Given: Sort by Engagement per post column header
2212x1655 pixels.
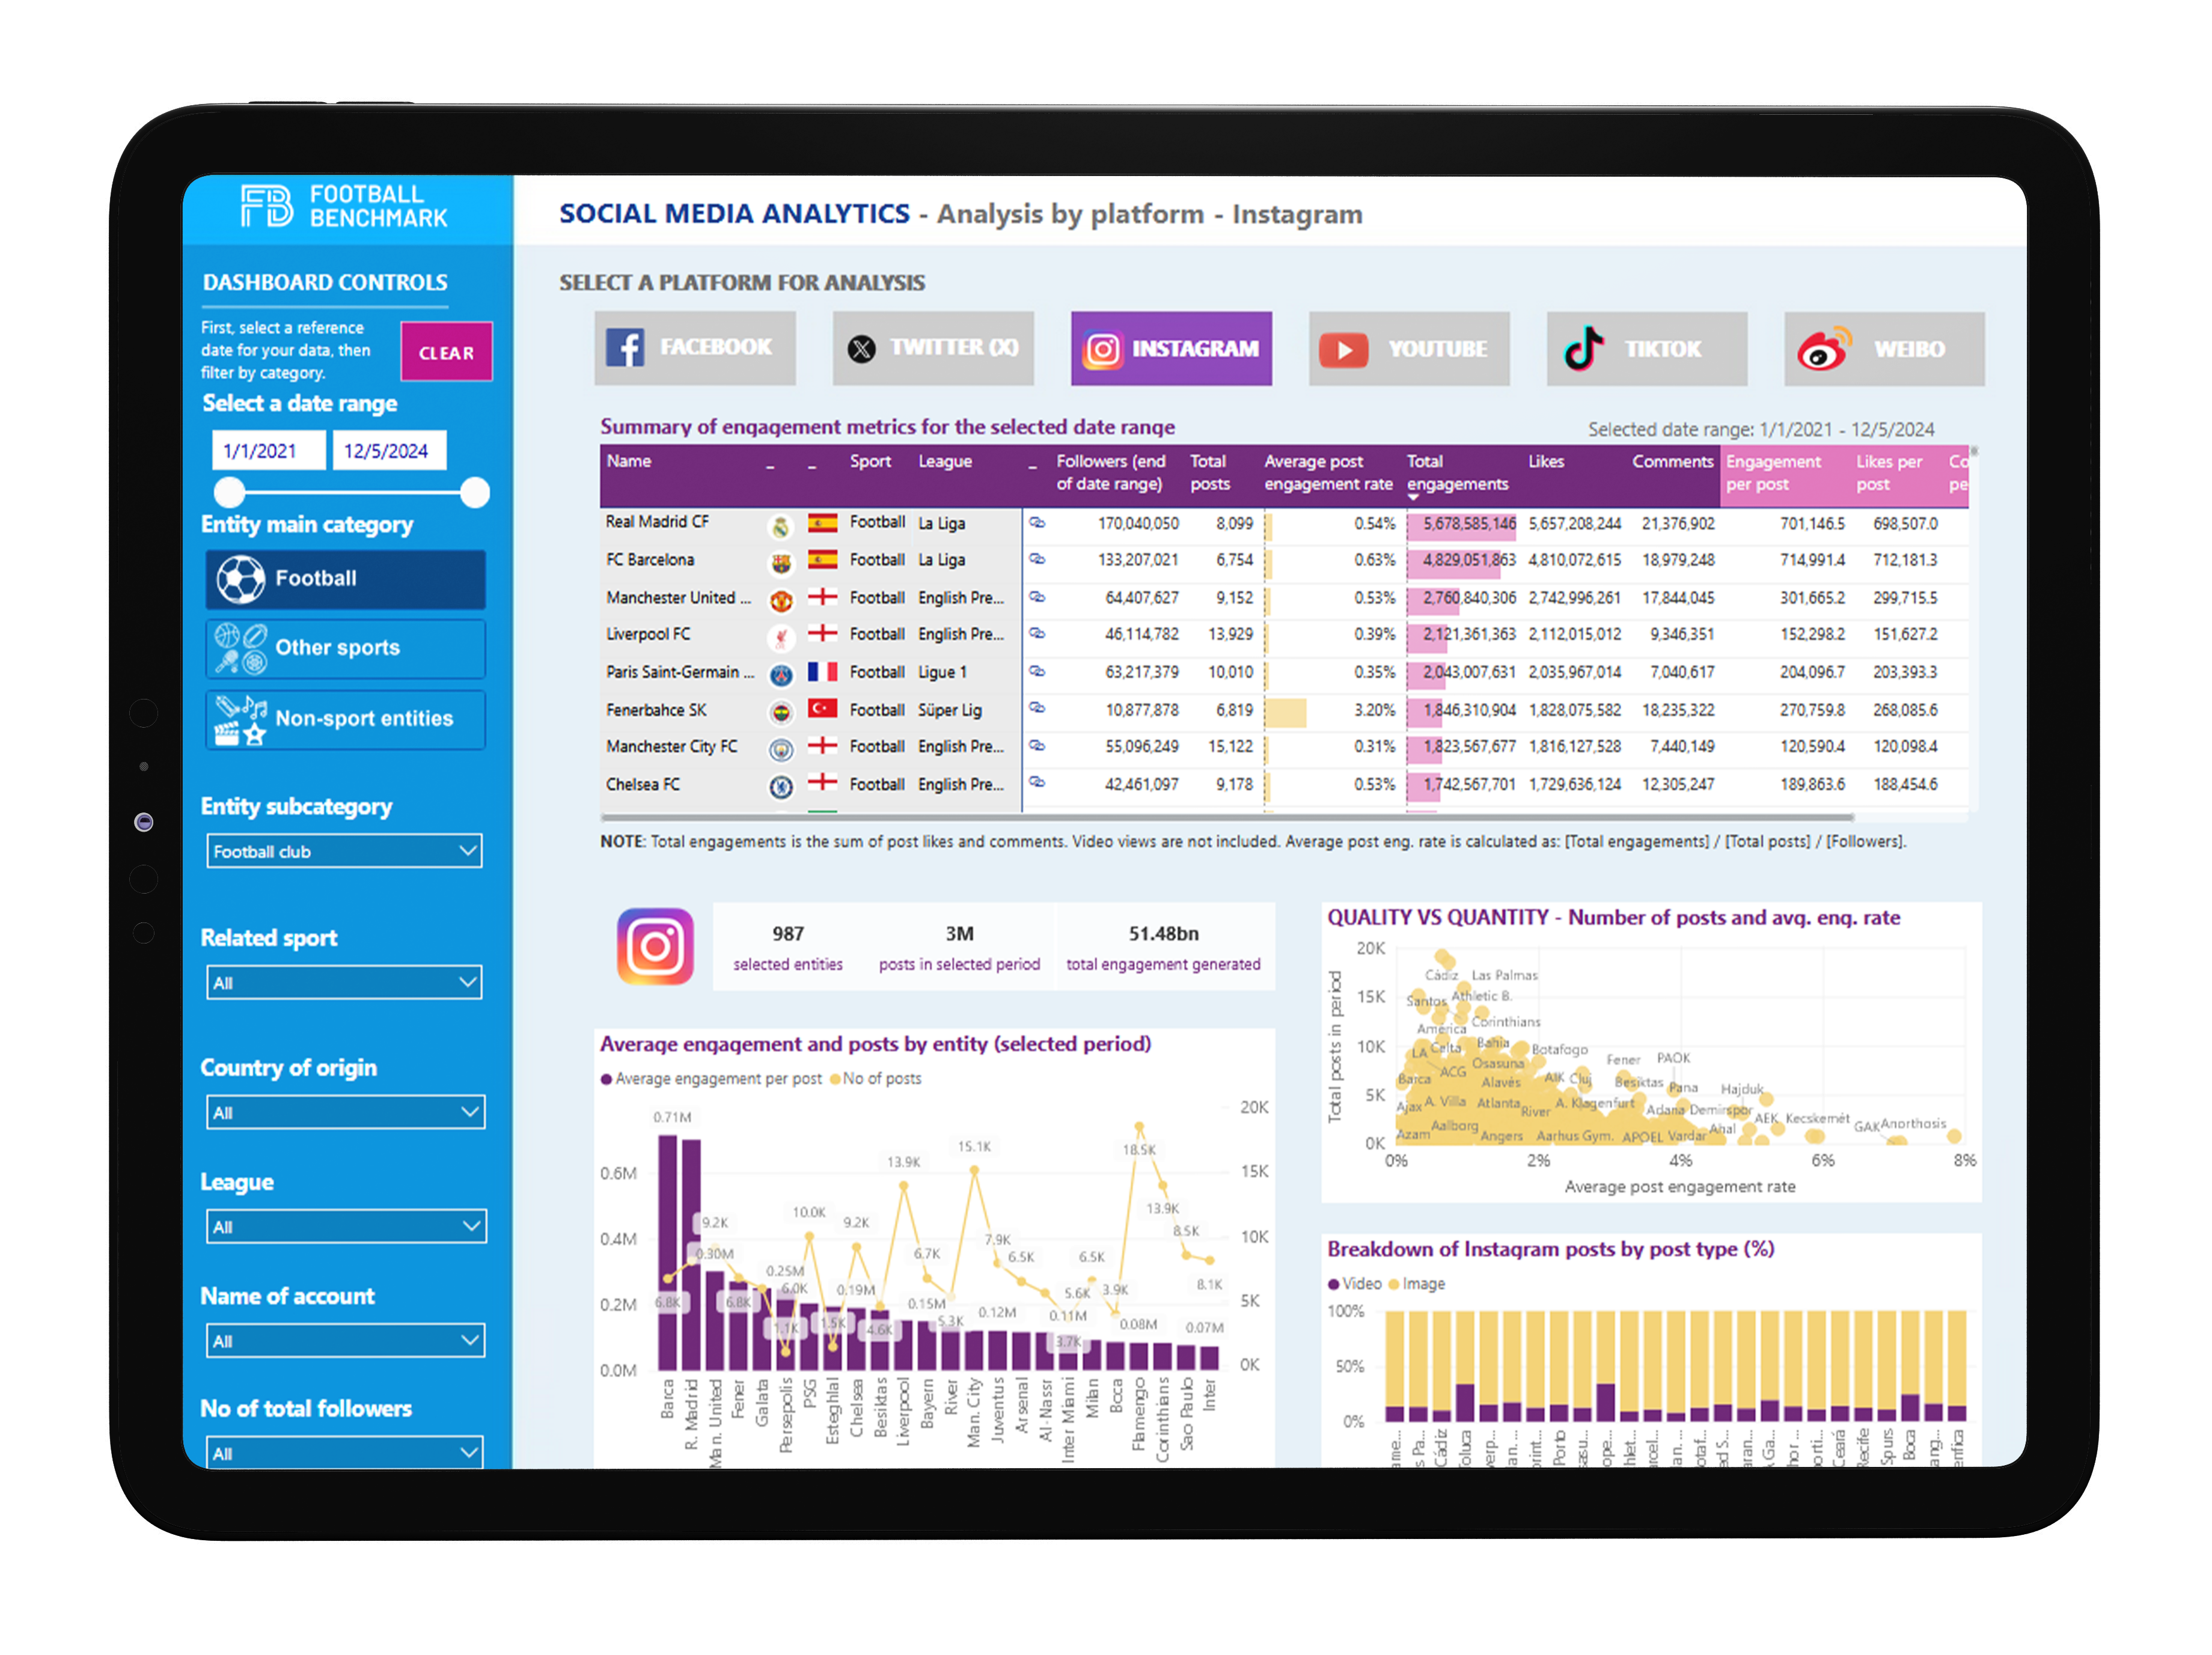Looking at the screenshot, I should pos(1773,473).
